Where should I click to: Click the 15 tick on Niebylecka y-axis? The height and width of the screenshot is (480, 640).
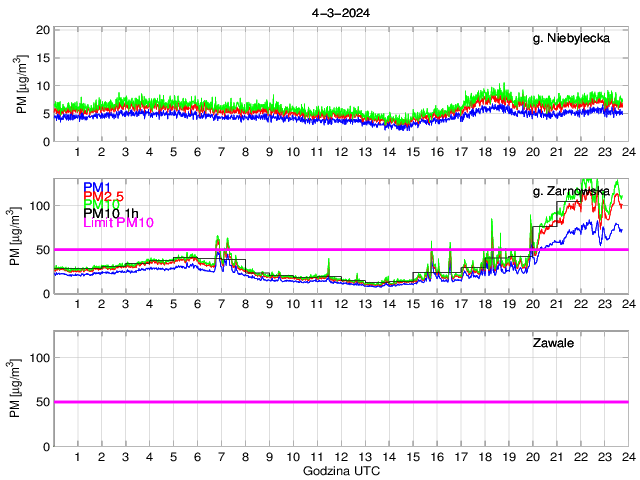pyautogui.click(x=43, y=58)
